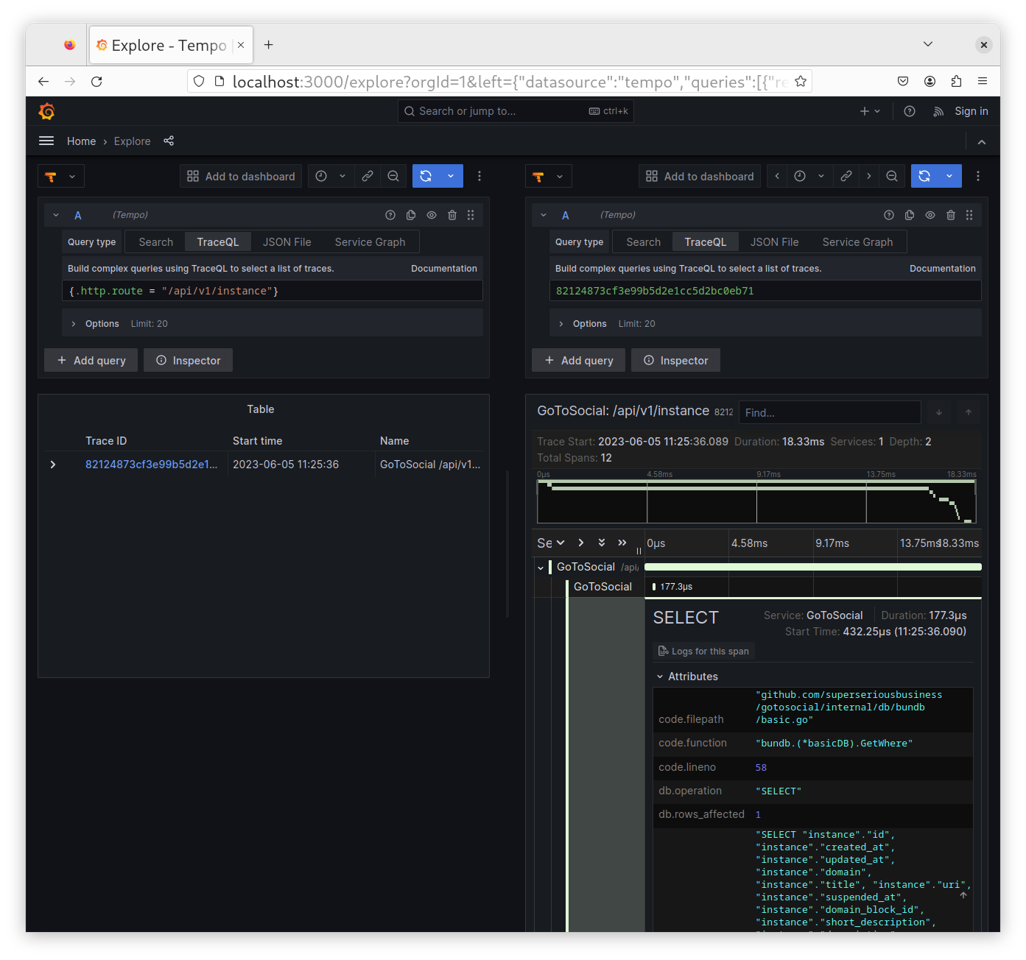The image size is (1026, 960).
Task: Click the Add query button
Action: pyautogui.click(x=90, y=360)
